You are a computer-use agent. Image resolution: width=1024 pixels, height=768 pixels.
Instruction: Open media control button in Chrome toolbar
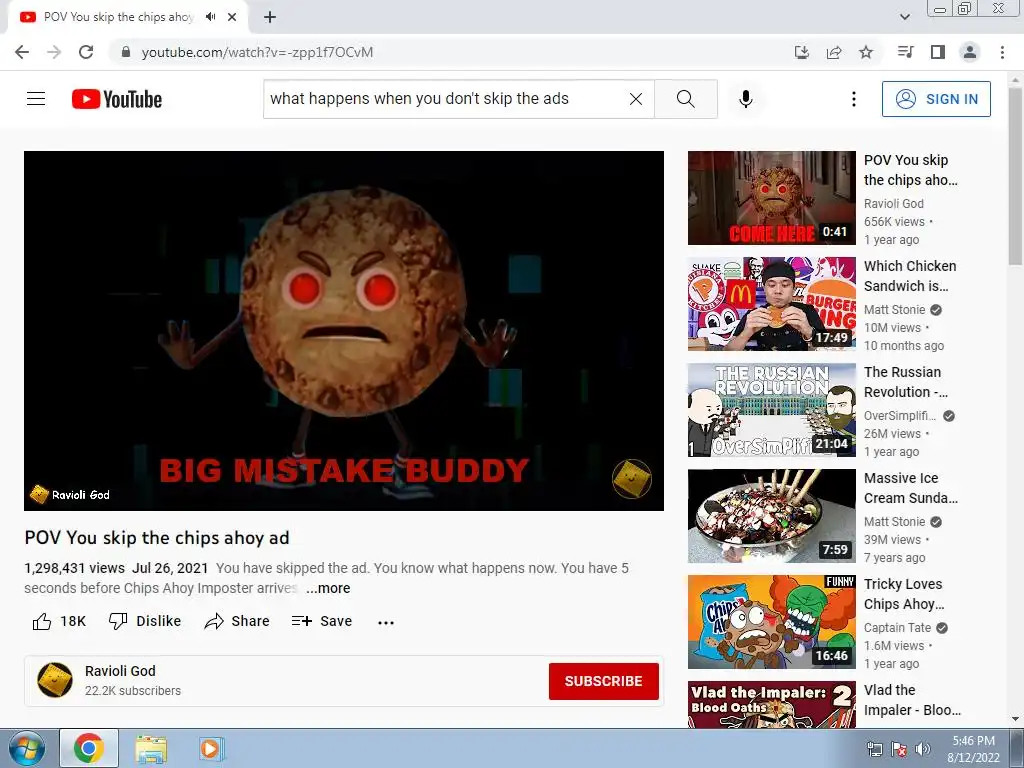pos(906,52)
